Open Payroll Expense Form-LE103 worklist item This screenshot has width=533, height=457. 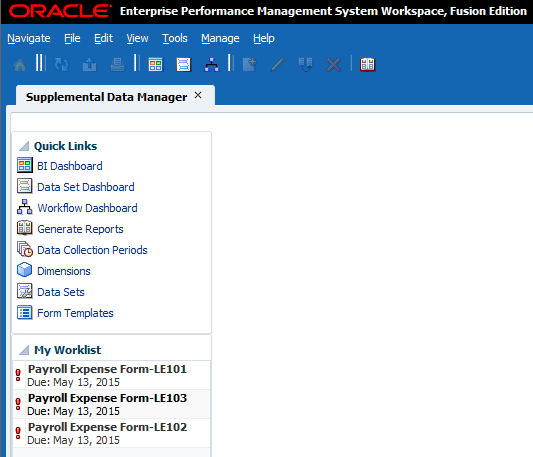point(111,404)
